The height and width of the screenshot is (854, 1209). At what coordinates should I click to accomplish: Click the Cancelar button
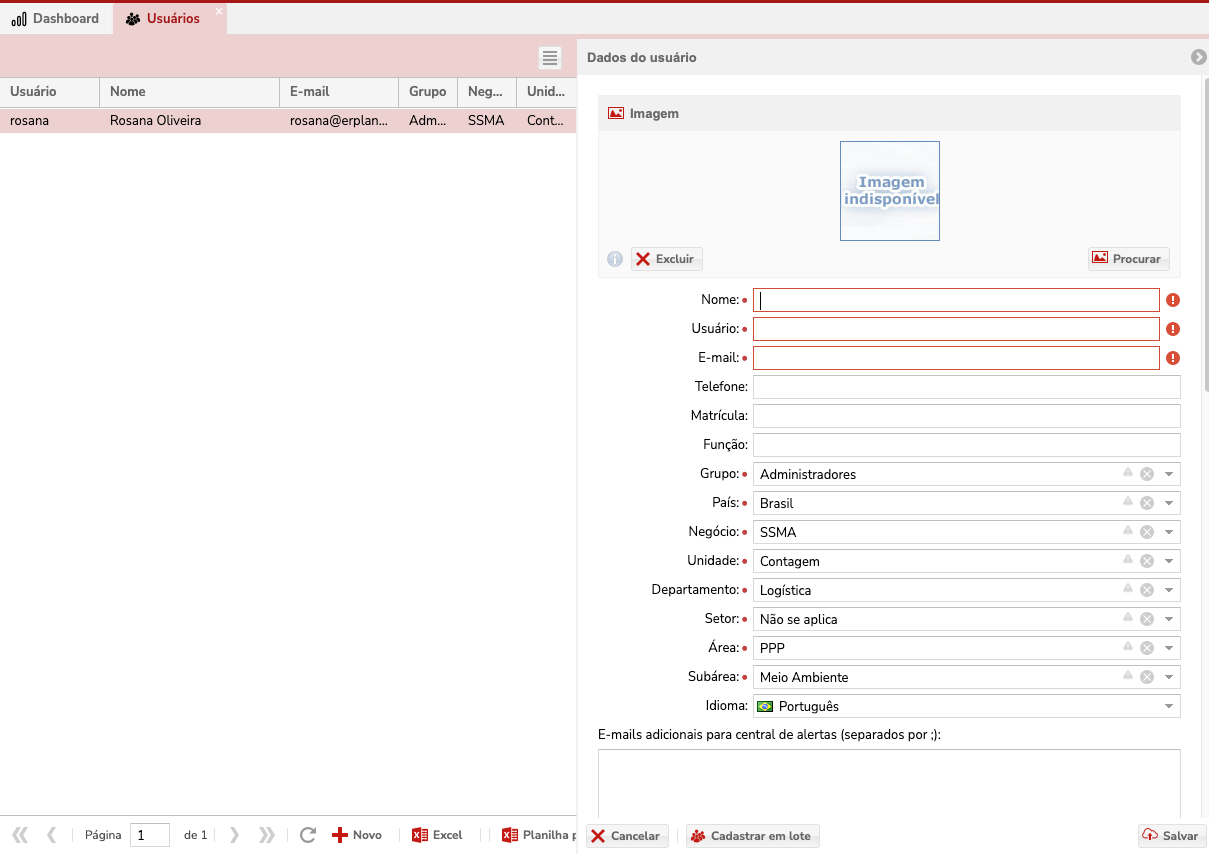coord(627,836)
